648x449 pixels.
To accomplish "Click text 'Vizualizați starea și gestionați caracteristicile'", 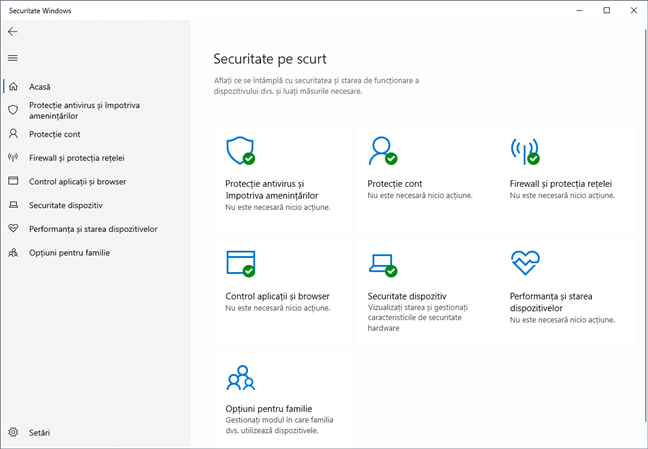I will coord(417,313).
